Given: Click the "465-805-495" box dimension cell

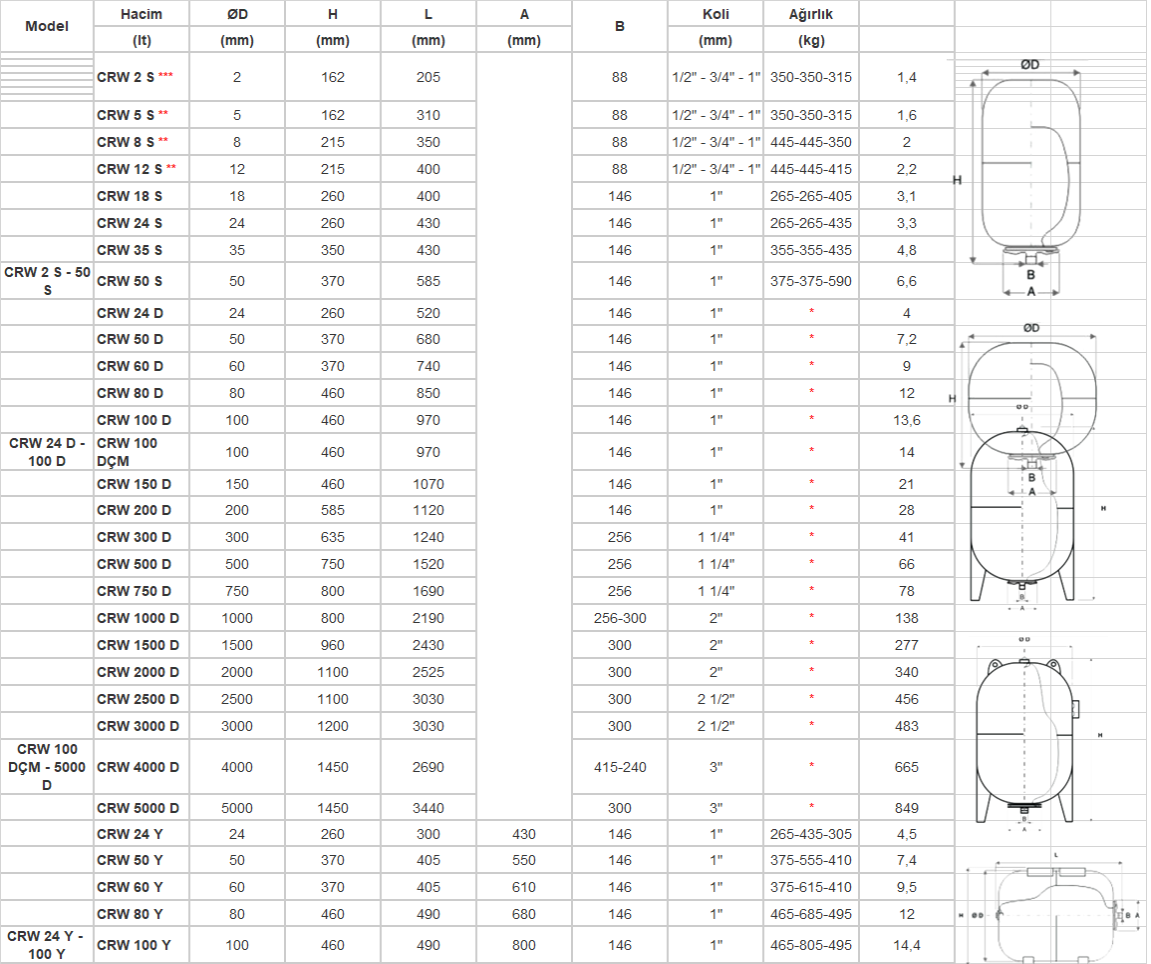Looking at the screenshot, I should tap(811, 946).
